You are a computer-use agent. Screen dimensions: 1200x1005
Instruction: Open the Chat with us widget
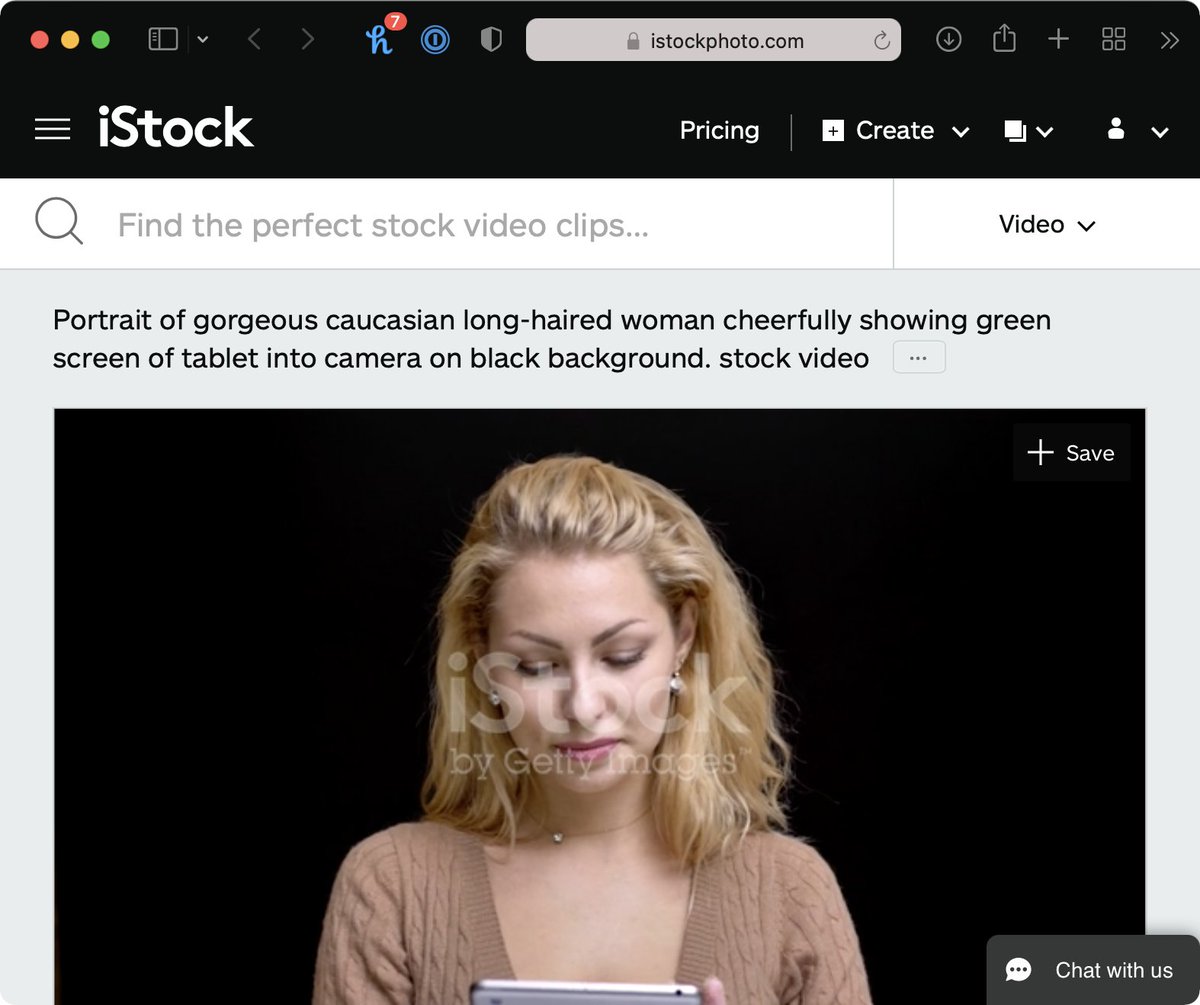1093,970
